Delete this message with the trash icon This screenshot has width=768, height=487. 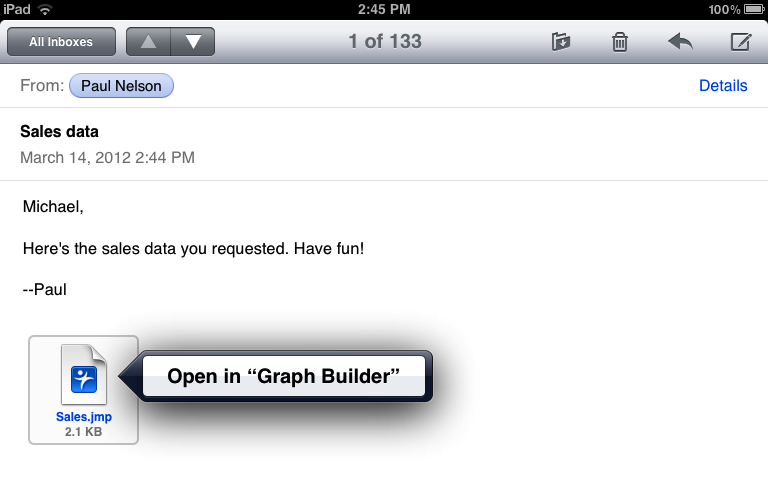(x=620, y=42)
